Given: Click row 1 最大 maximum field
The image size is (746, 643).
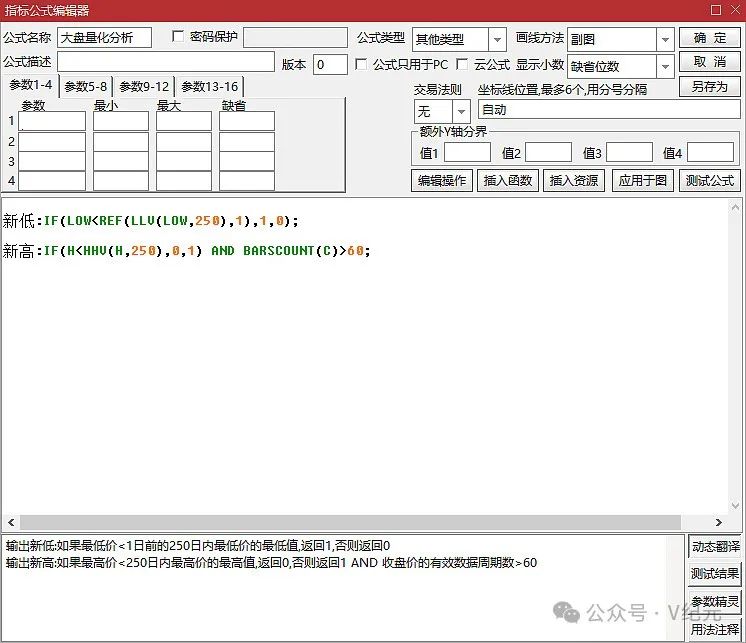Looking at the screenshot, I should click(184, 121).
